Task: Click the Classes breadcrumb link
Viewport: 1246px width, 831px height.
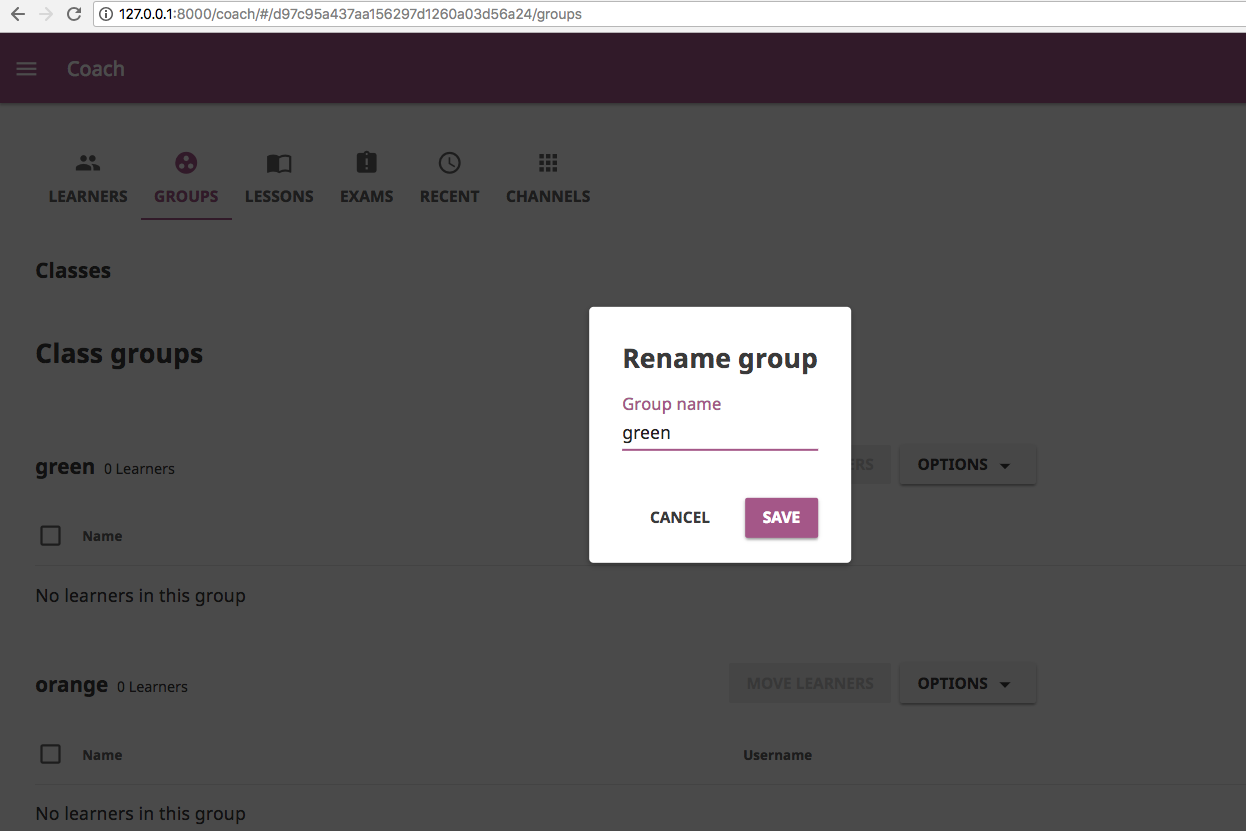Action: 73,271
